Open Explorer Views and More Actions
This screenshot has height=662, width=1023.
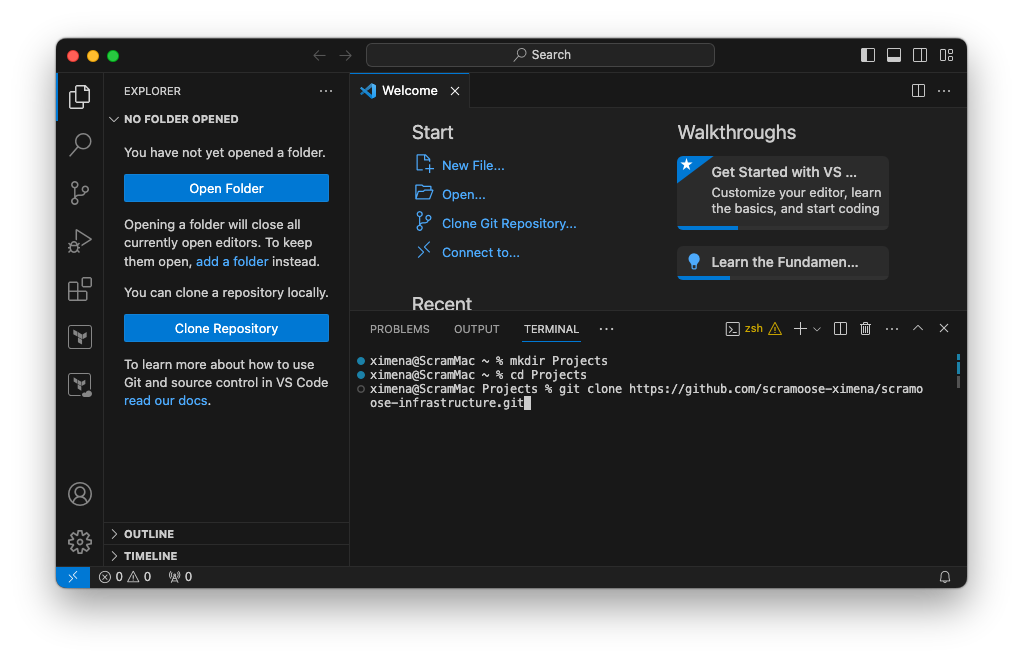pyautogui.click(x=326, y=91)
